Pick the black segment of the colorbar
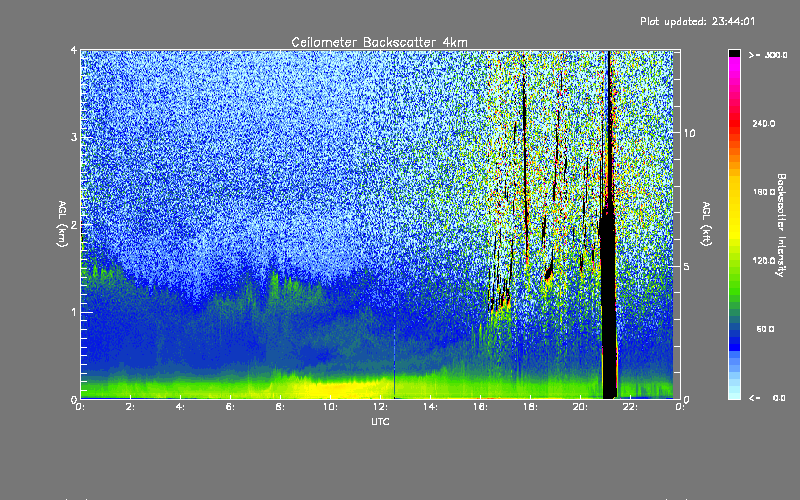The image size is (800, 500). coord(734,53)
